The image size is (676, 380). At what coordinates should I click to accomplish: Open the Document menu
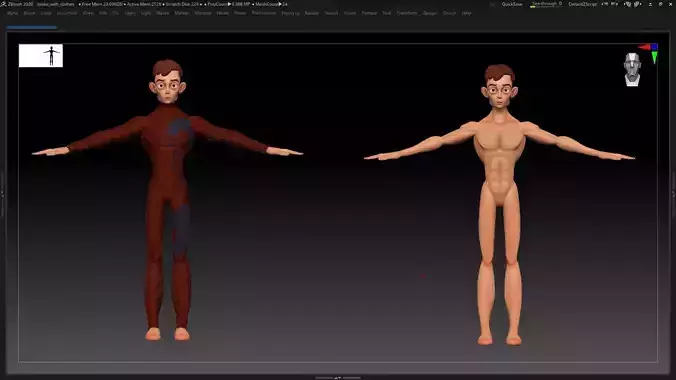coord(67,13)
